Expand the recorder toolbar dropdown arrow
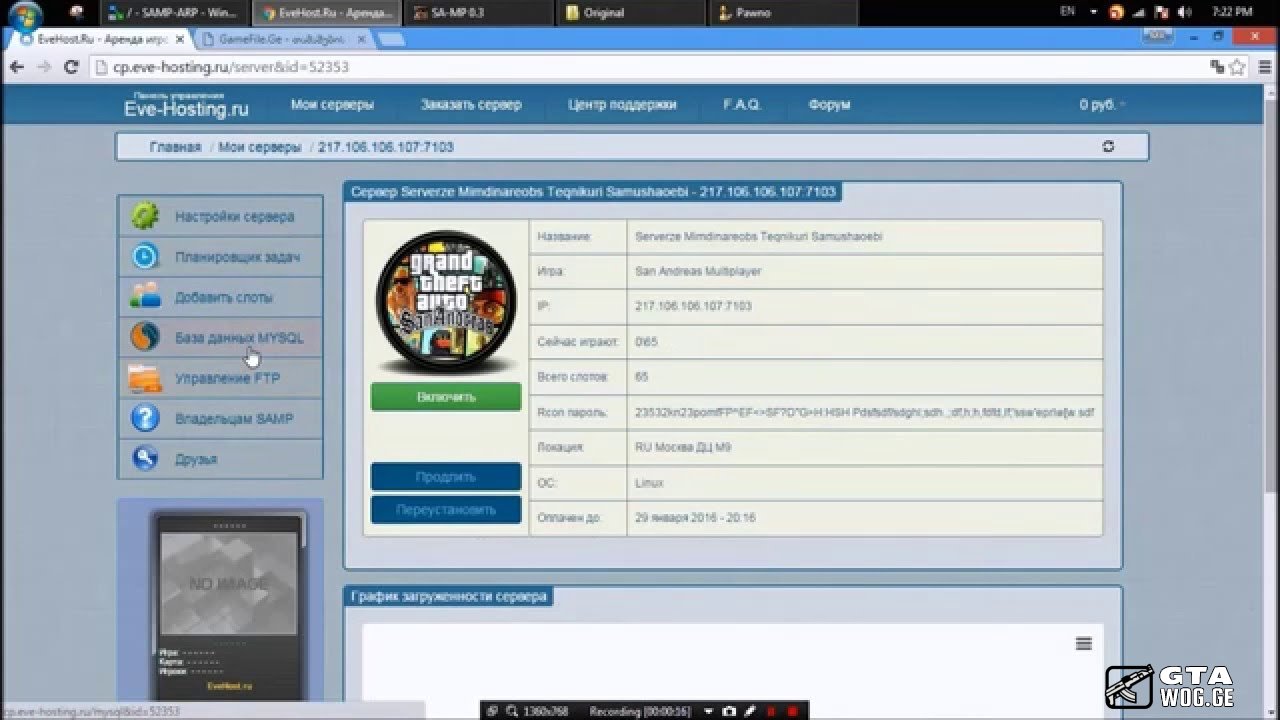1280x720 pixels. 708,711
